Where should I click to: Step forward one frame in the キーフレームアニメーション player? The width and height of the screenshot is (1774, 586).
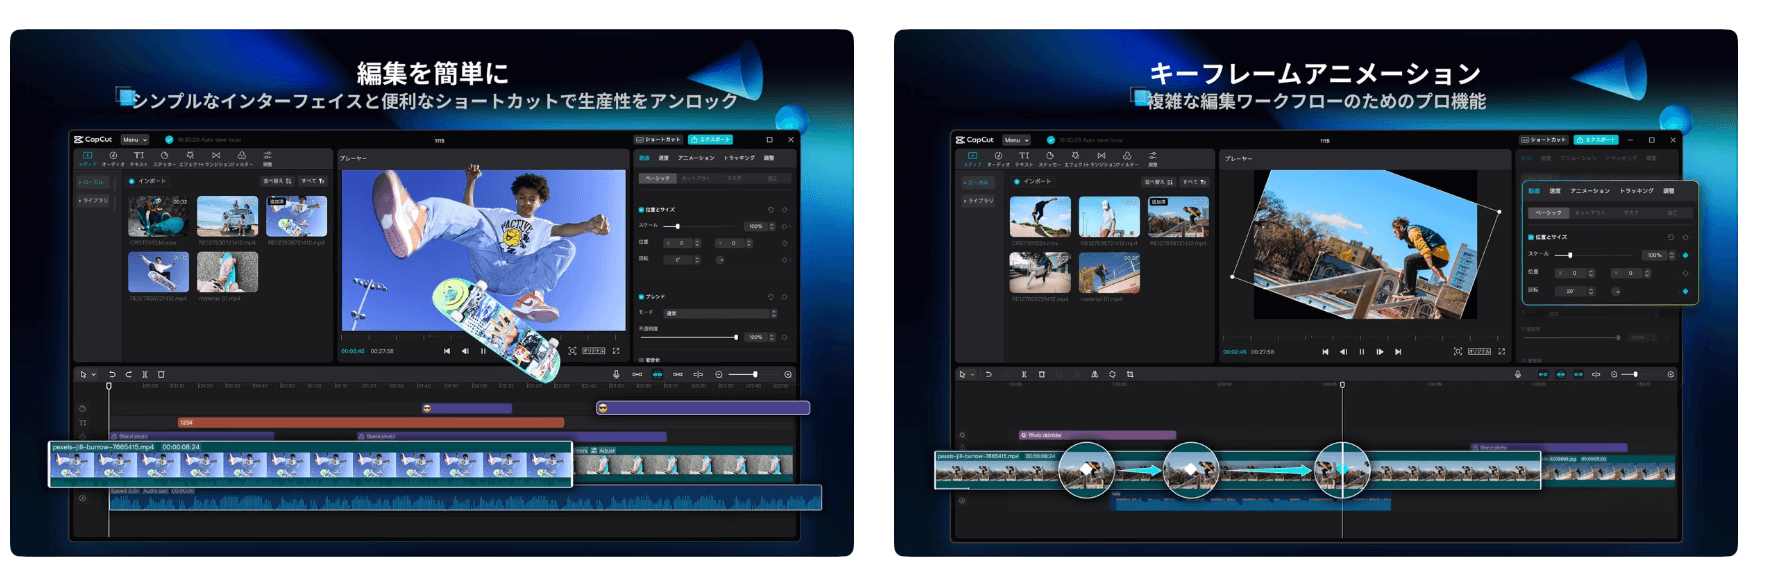click(x=1380, y=352)
